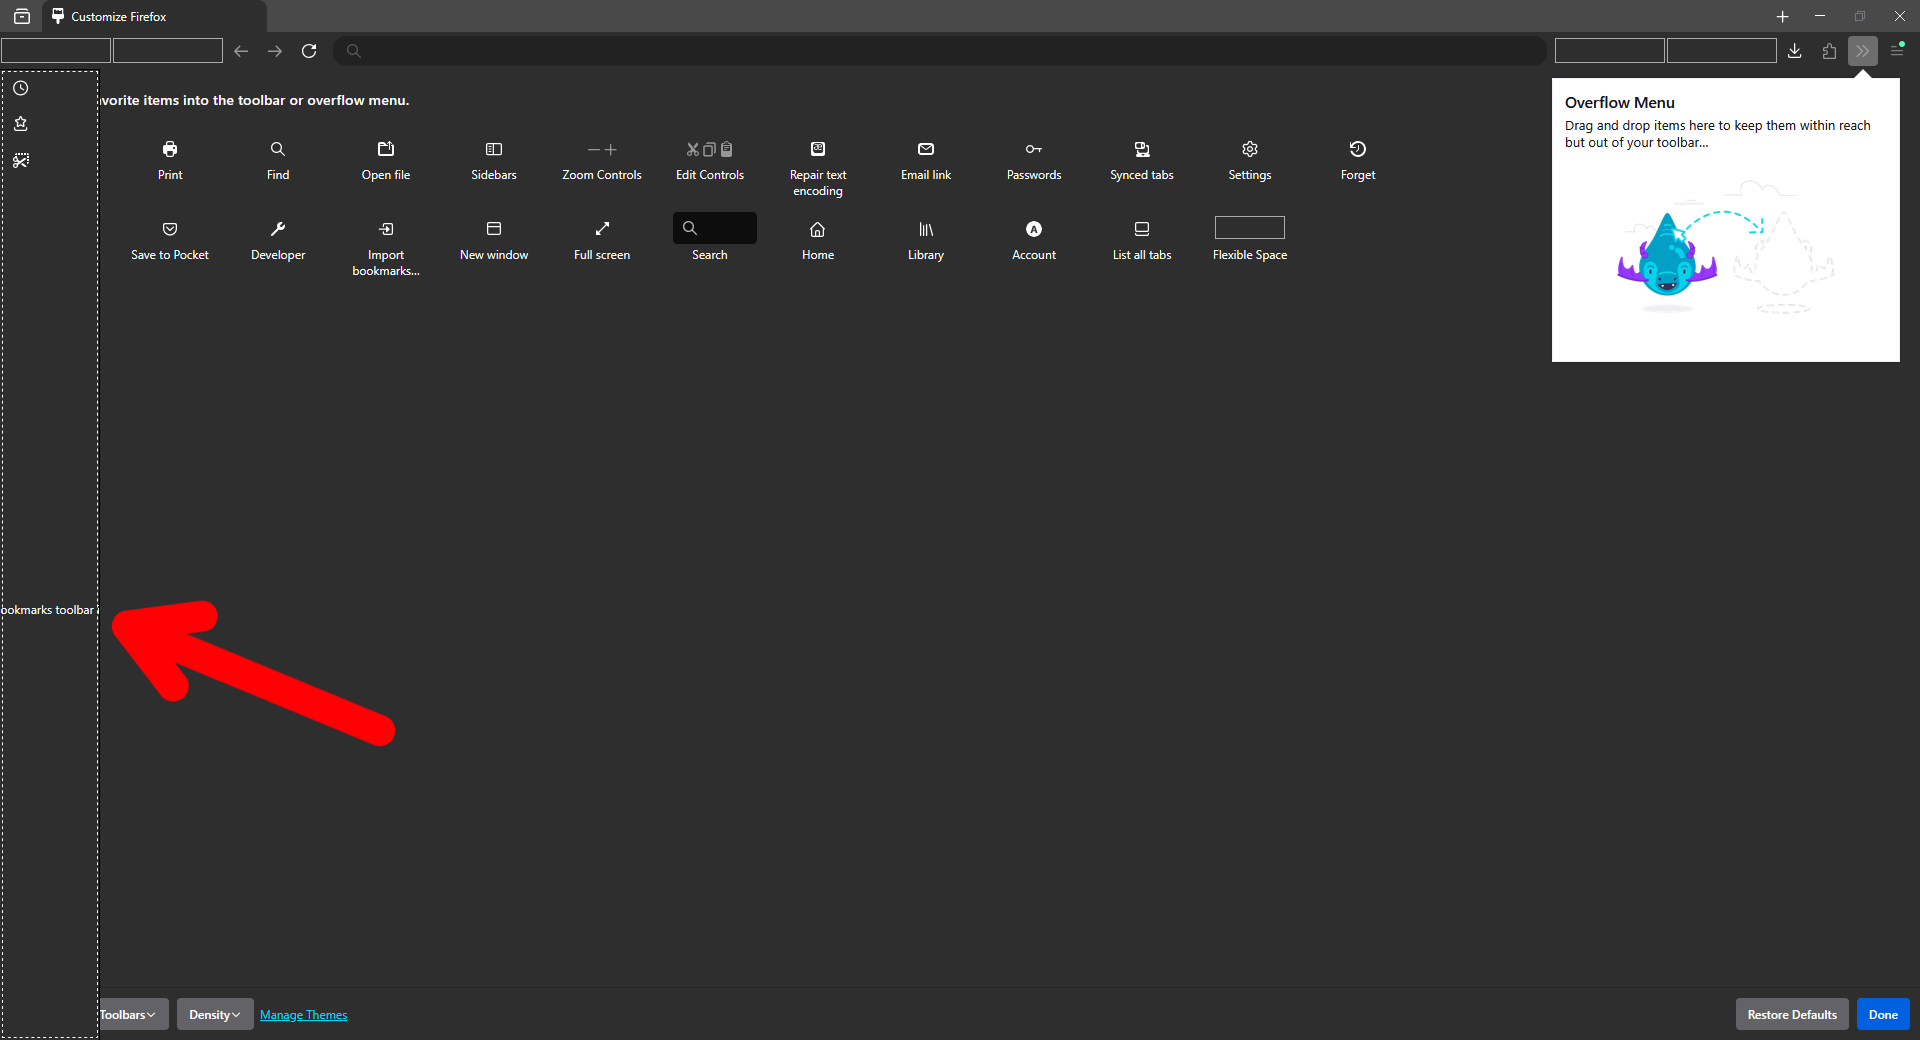Select the Library icon
The height and width of the screenshot is (1040, 1920).
926,229
